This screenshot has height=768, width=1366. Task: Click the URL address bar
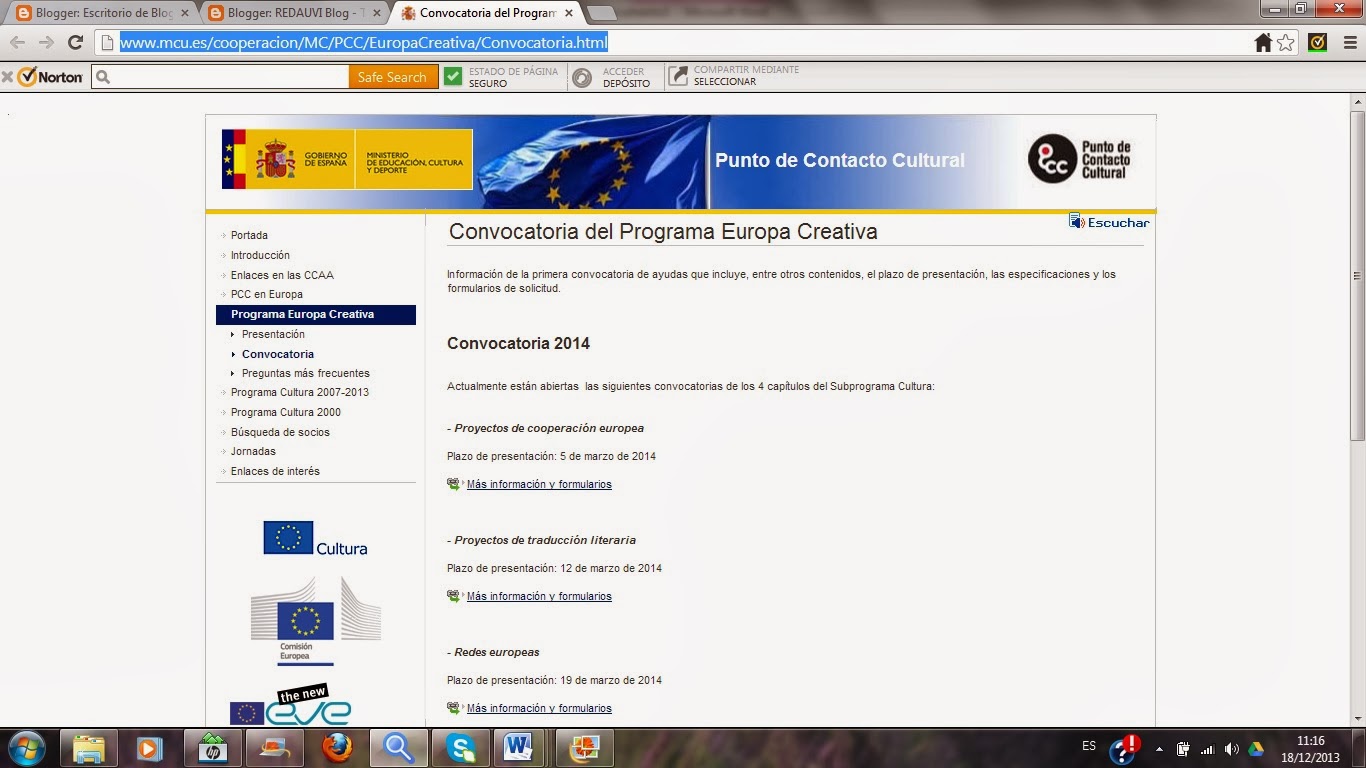tap(670, 42)
